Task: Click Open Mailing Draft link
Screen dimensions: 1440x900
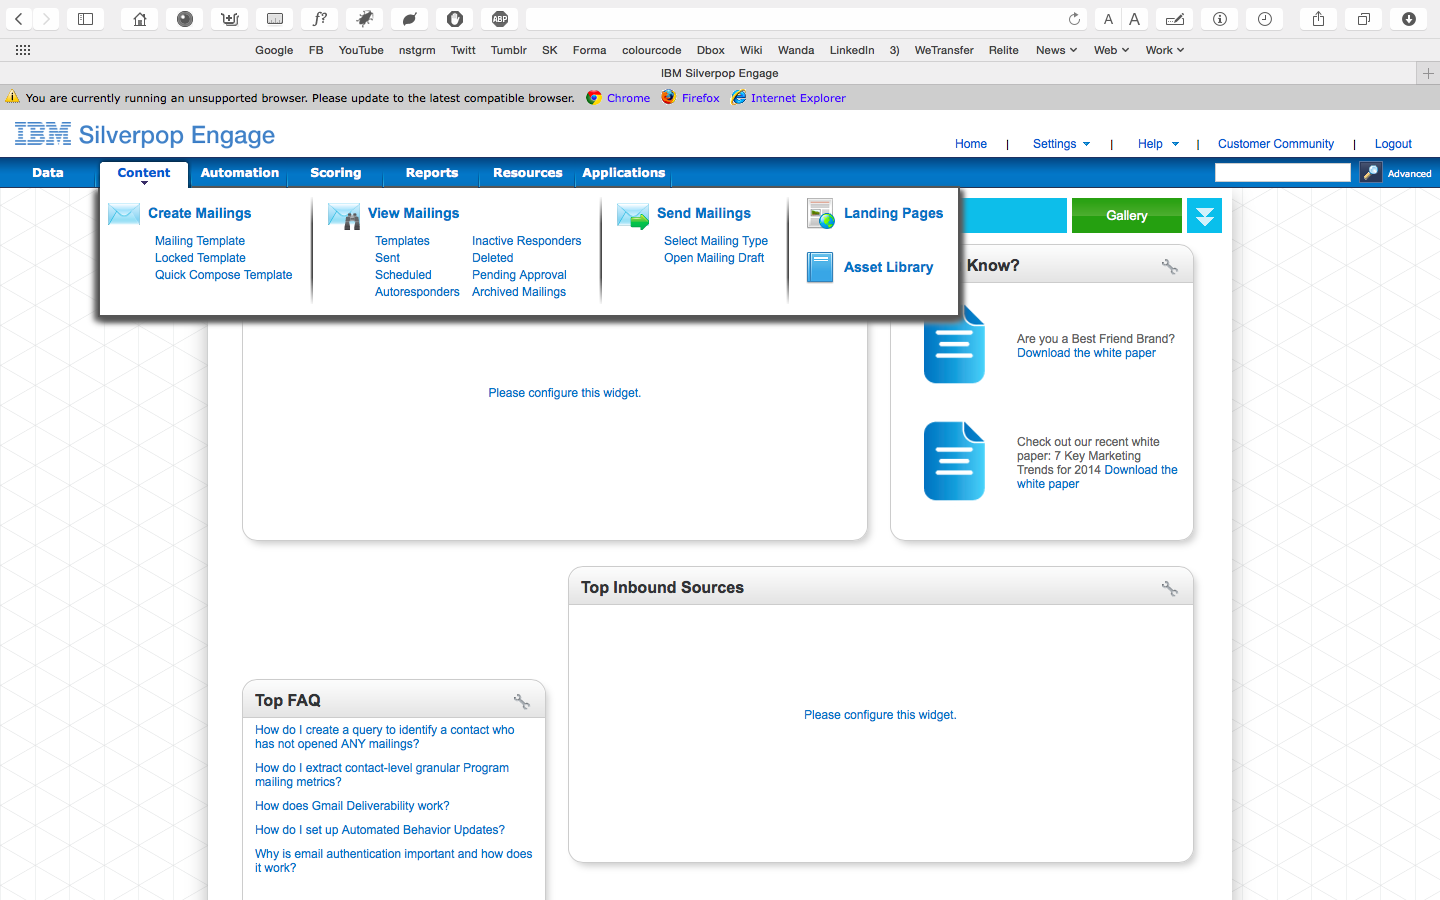Action: pyautogui.click(x=714, y=258)
